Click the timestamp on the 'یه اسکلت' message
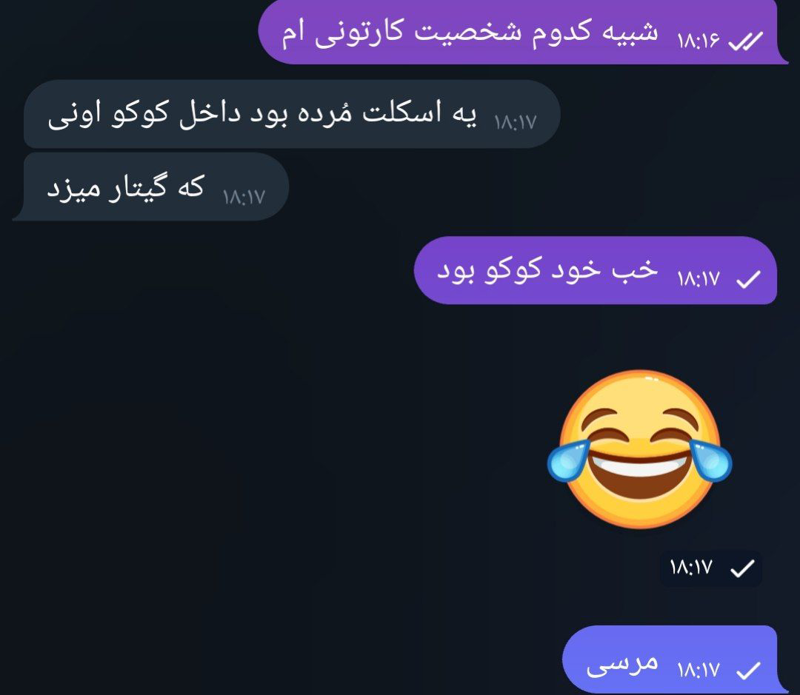The height and width of the screenshot is (695, 800). tap(515, 122)
